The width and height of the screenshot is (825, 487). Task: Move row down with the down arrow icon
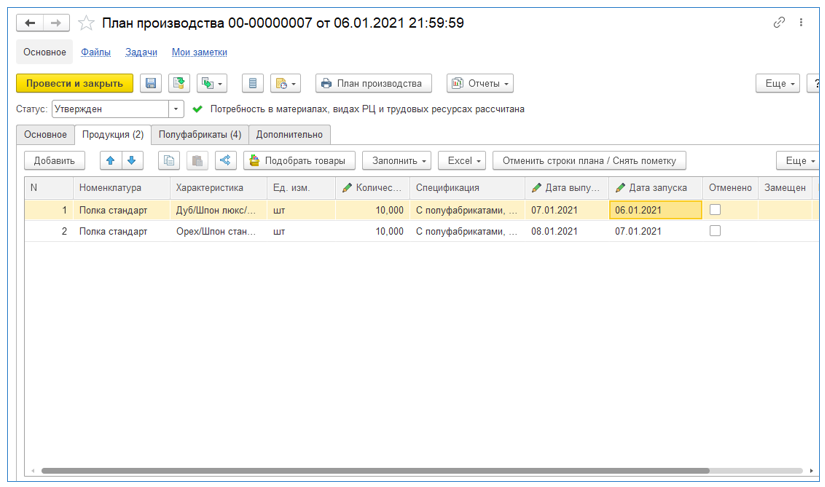pyautogui.click(x=131, y=161)
